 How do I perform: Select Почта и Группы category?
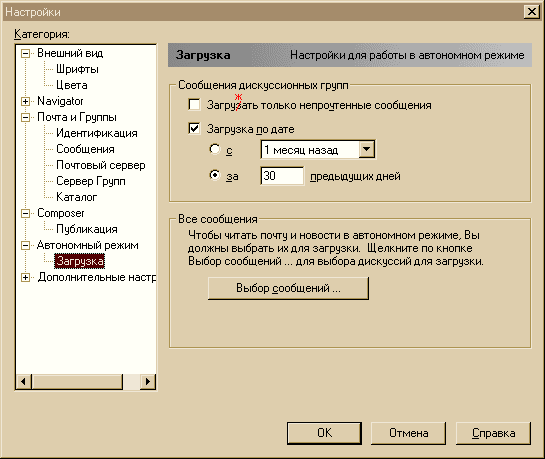point(77,117)
